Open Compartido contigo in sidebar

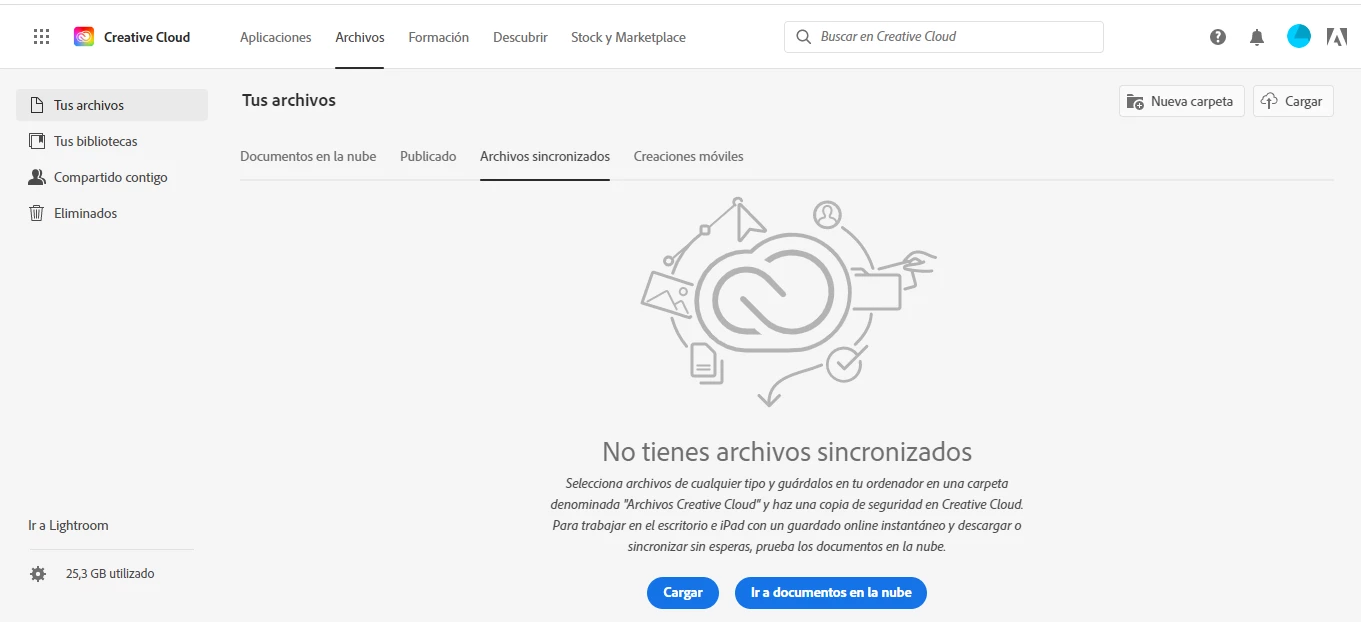[112, 177]
